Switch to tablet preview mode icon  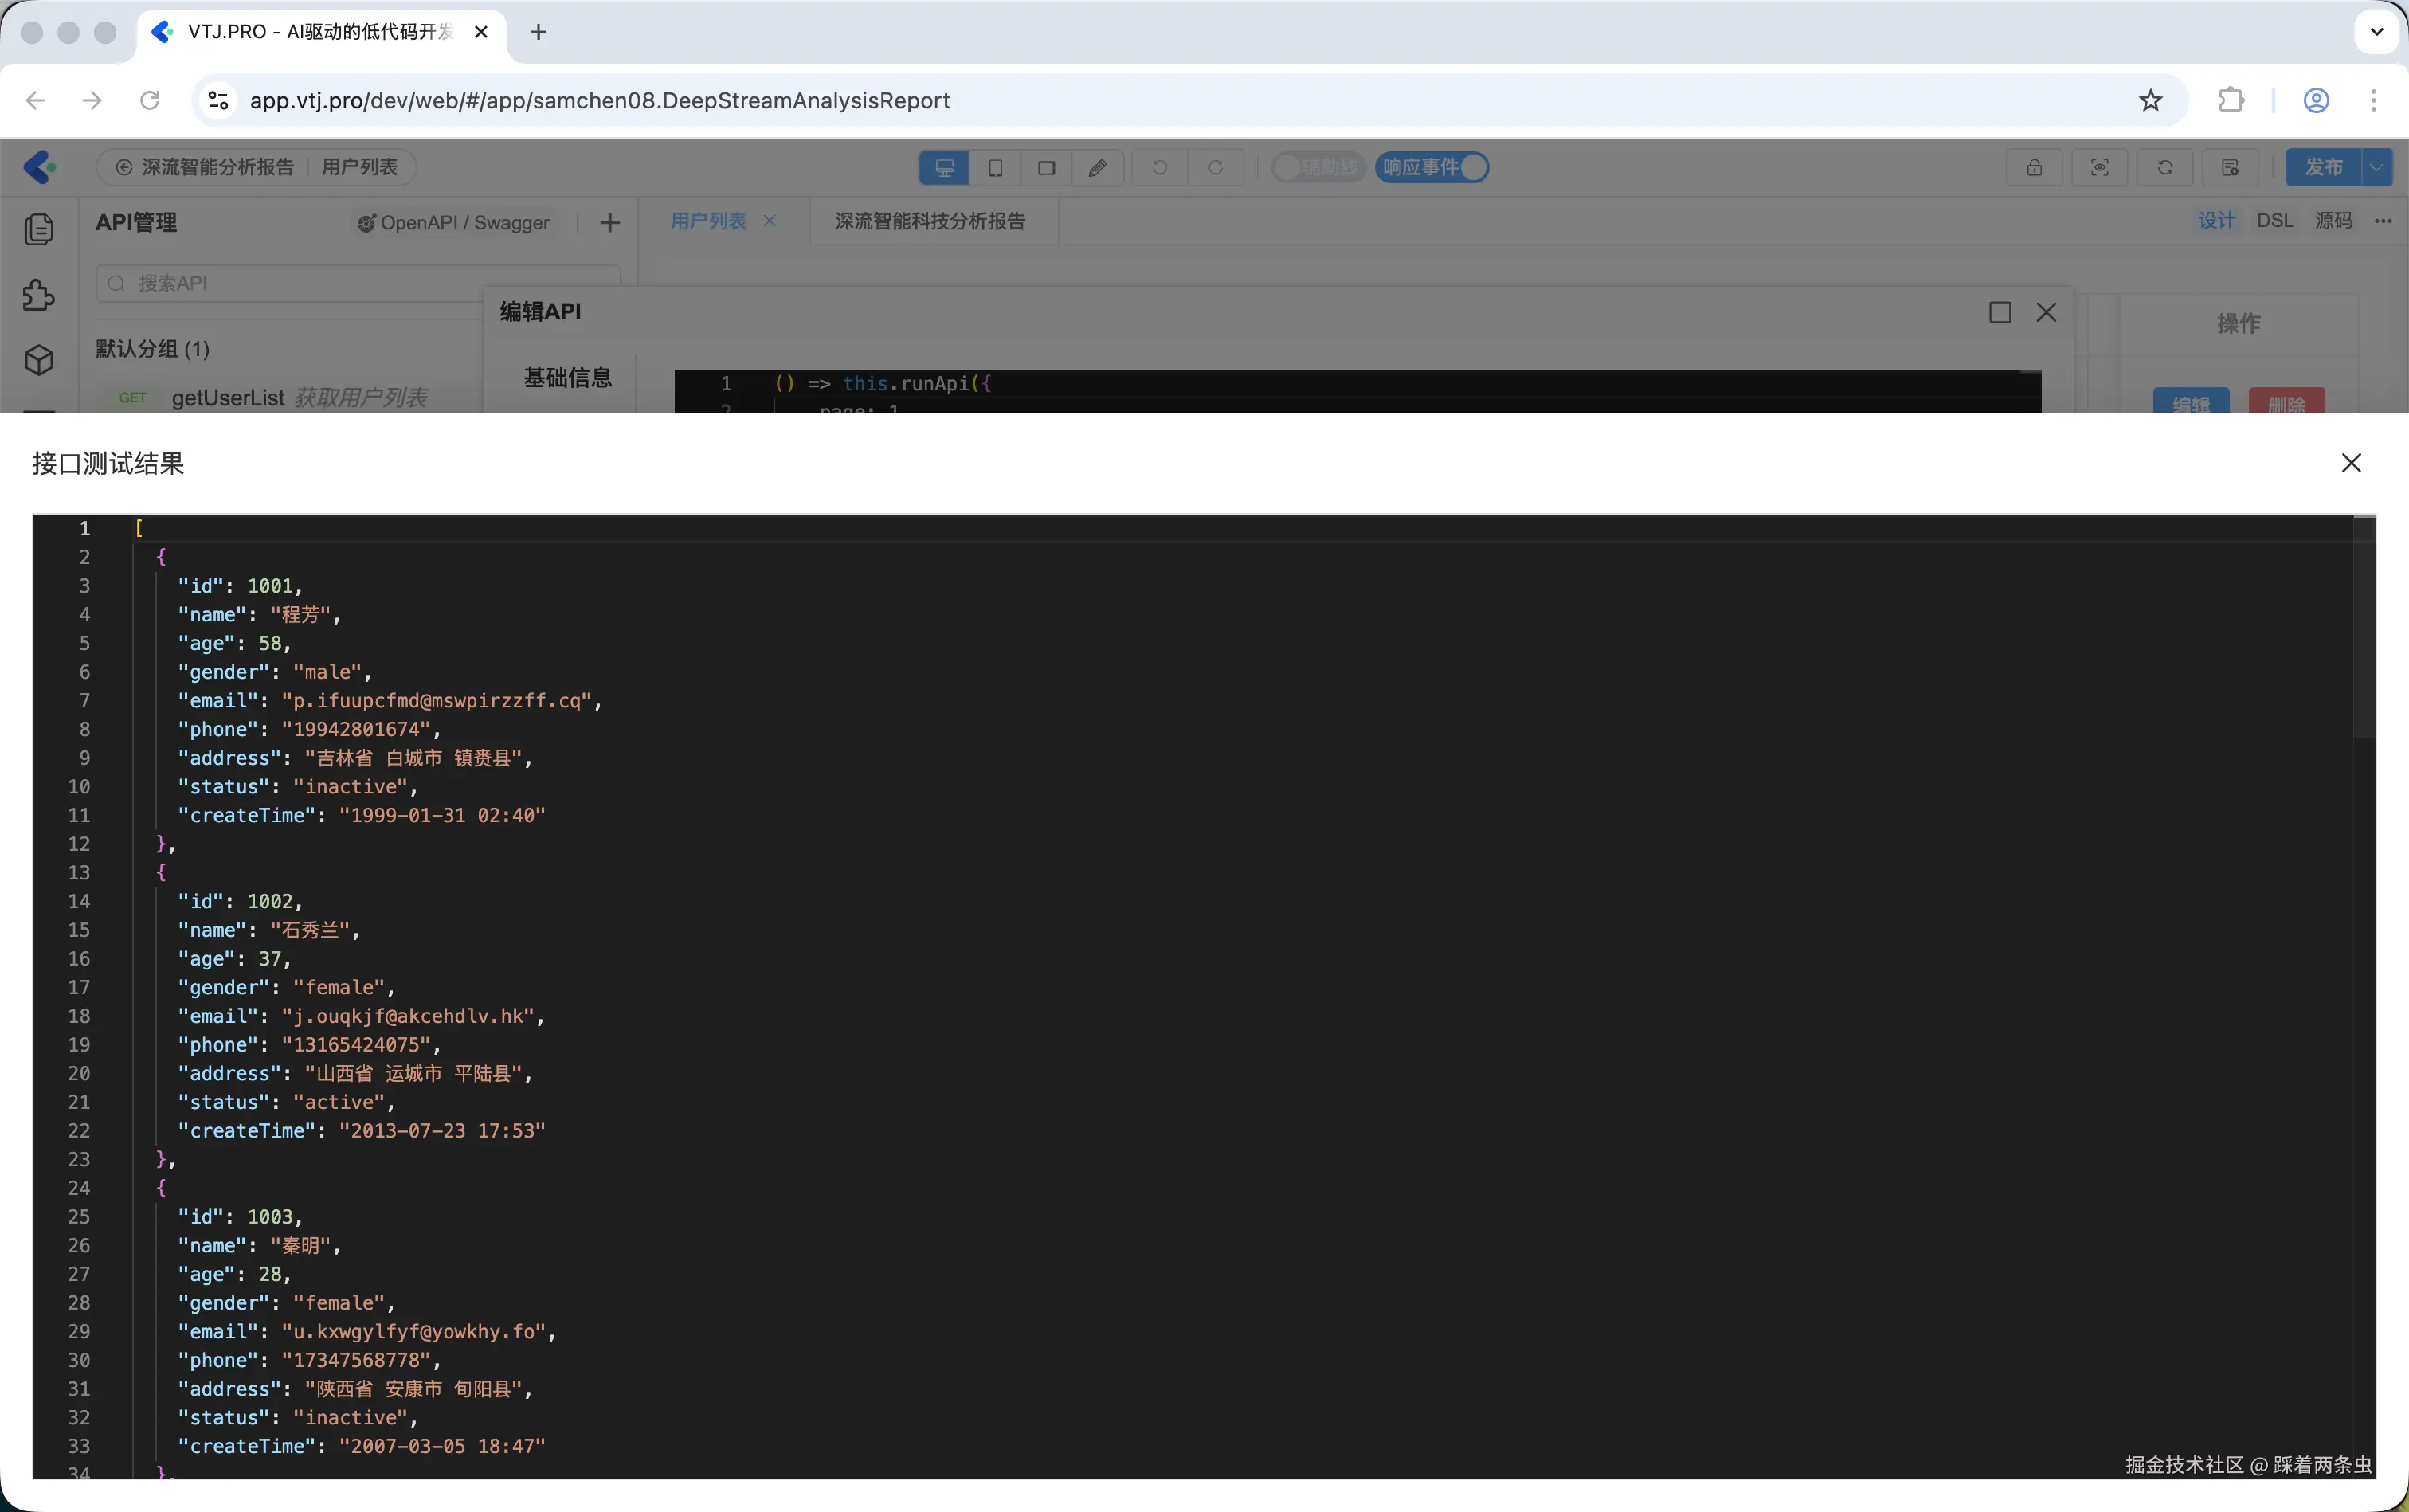pos(1044,167)
